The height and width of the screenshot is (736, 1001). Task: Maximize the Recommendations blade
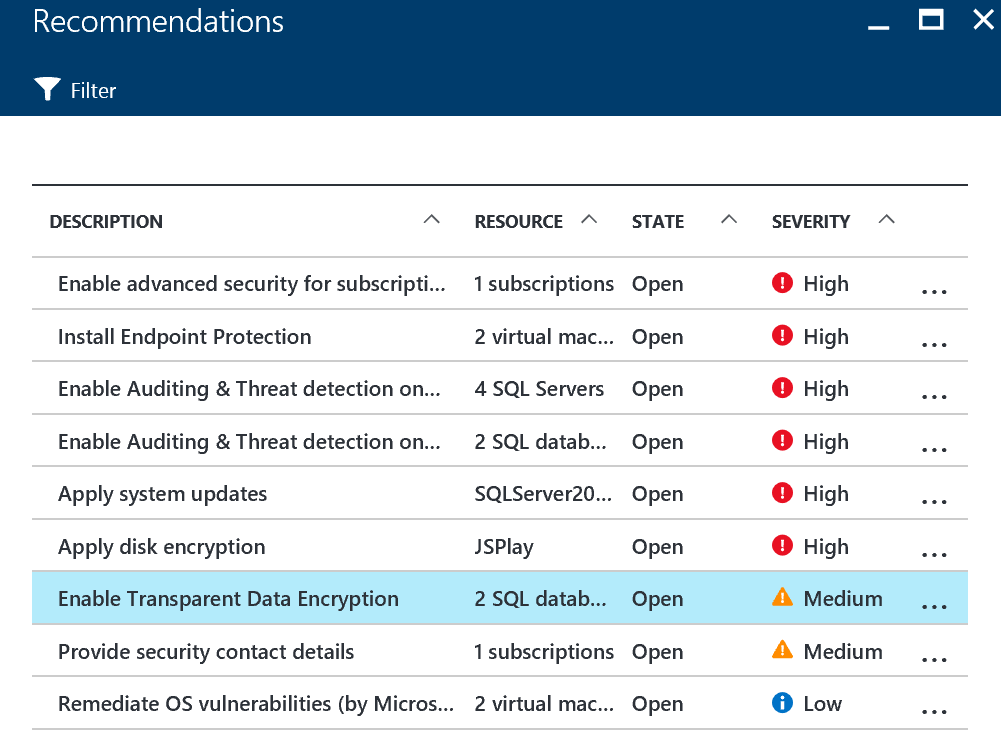[x=931, y=20]
